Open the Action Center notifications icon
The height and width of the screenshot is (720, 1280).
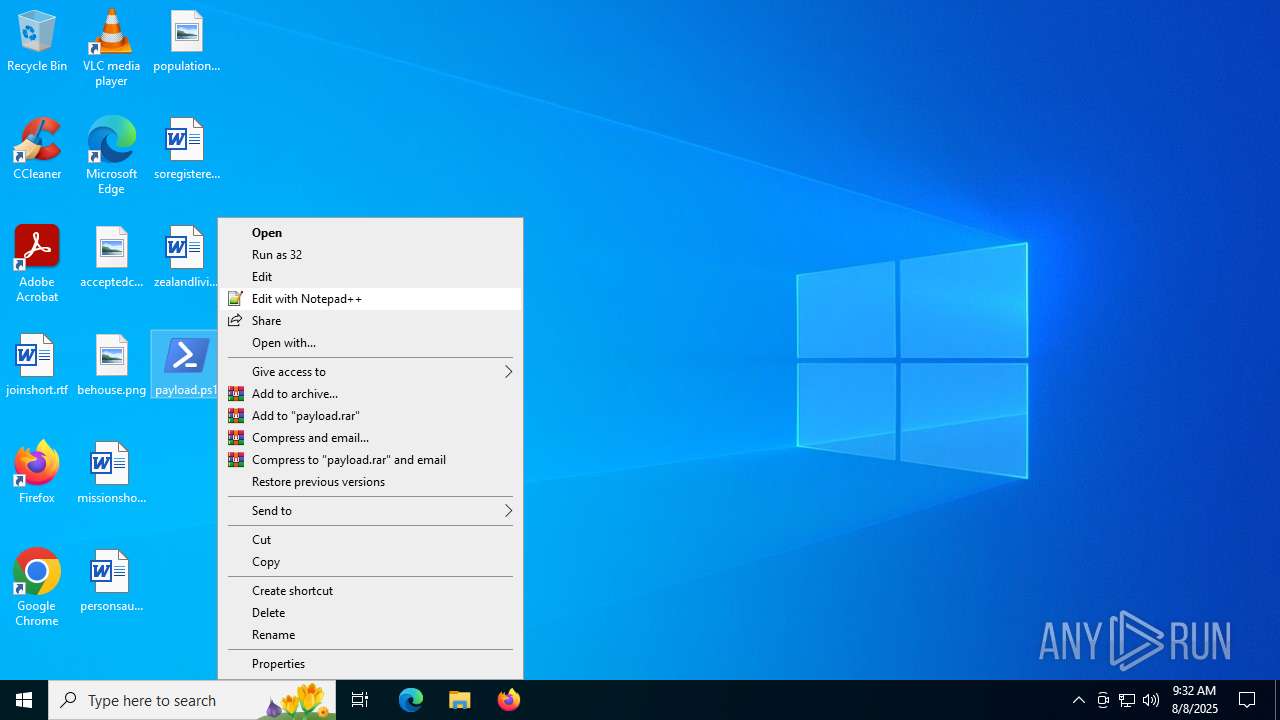point(1248,700)
